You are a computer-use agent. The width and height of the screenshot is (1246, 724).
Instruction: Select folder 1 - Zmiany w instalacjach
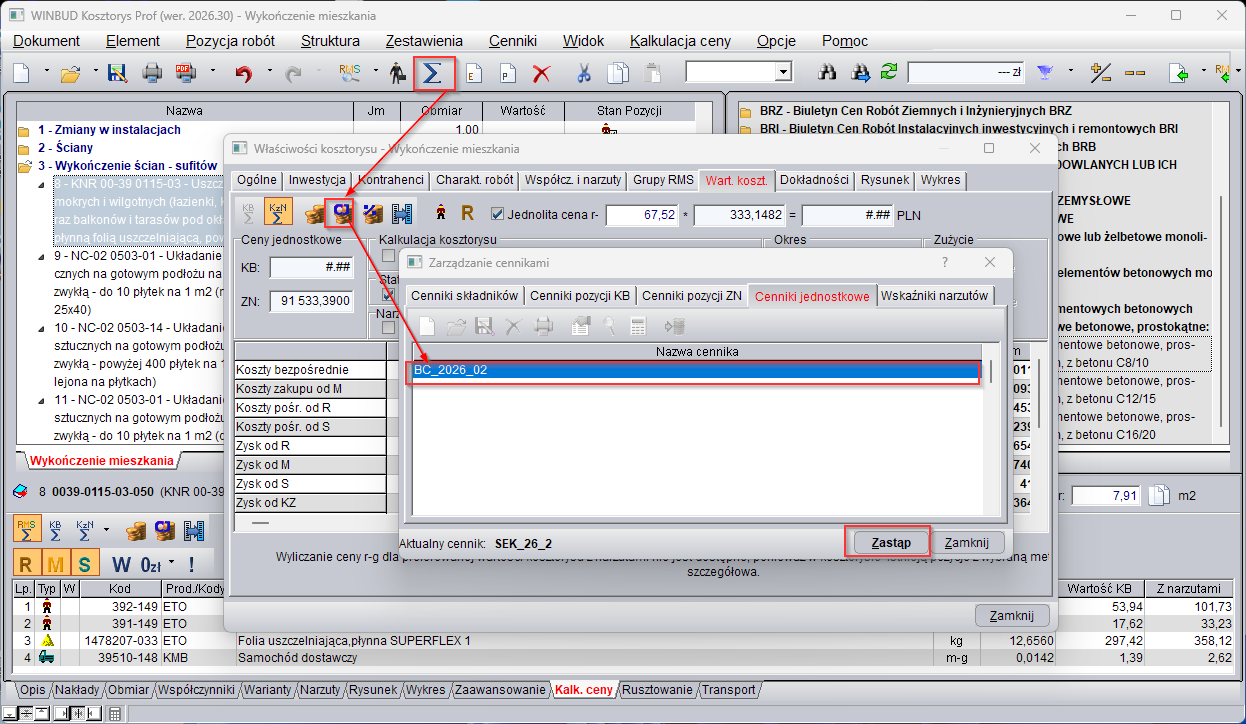tap(109, 130)
